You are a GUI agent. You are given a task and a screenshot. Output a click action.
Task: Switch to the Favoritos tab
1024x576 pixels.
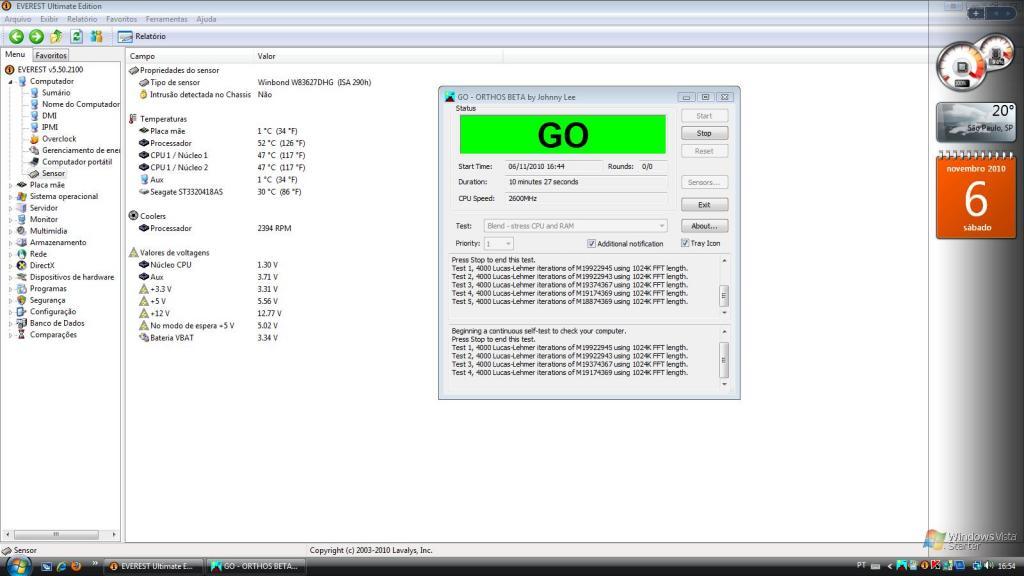pos(51,56)
